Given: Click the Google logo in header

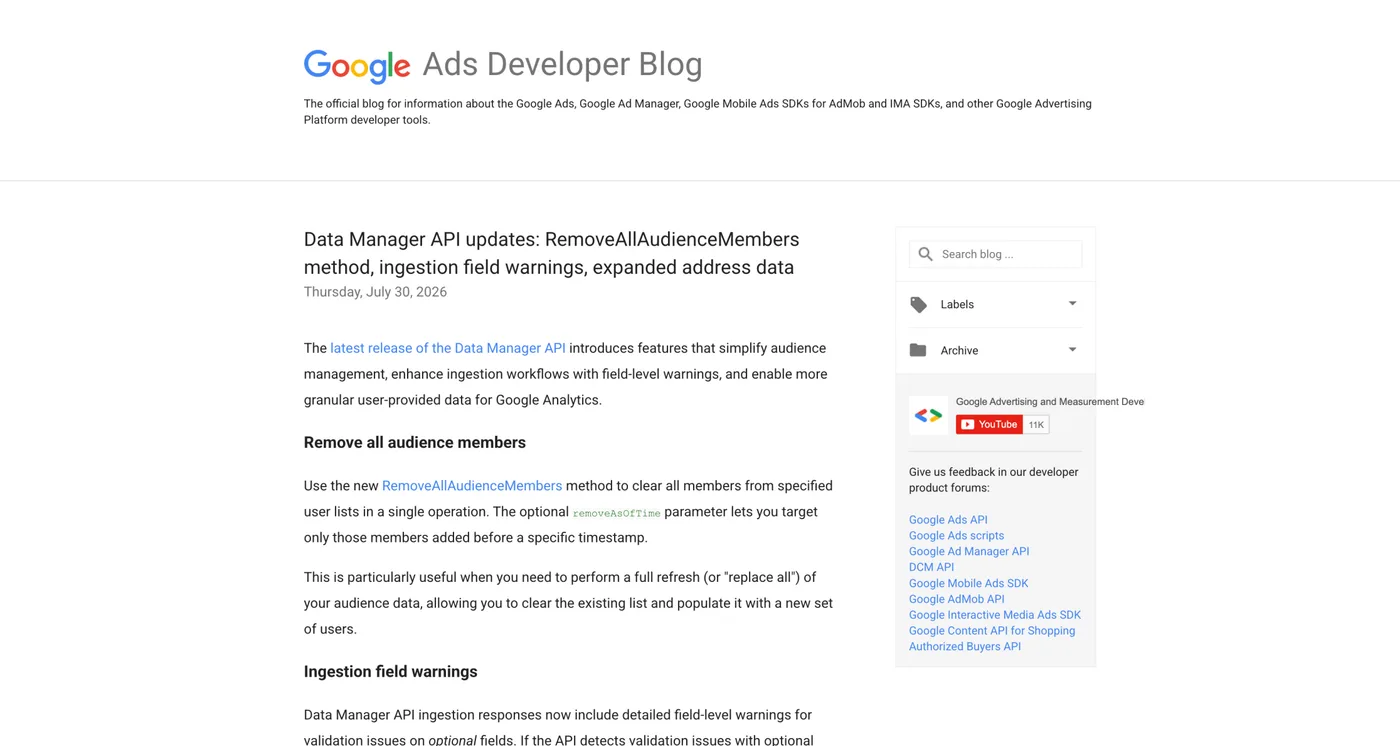Looking at the screenshot, I should (x=357, y=66).
